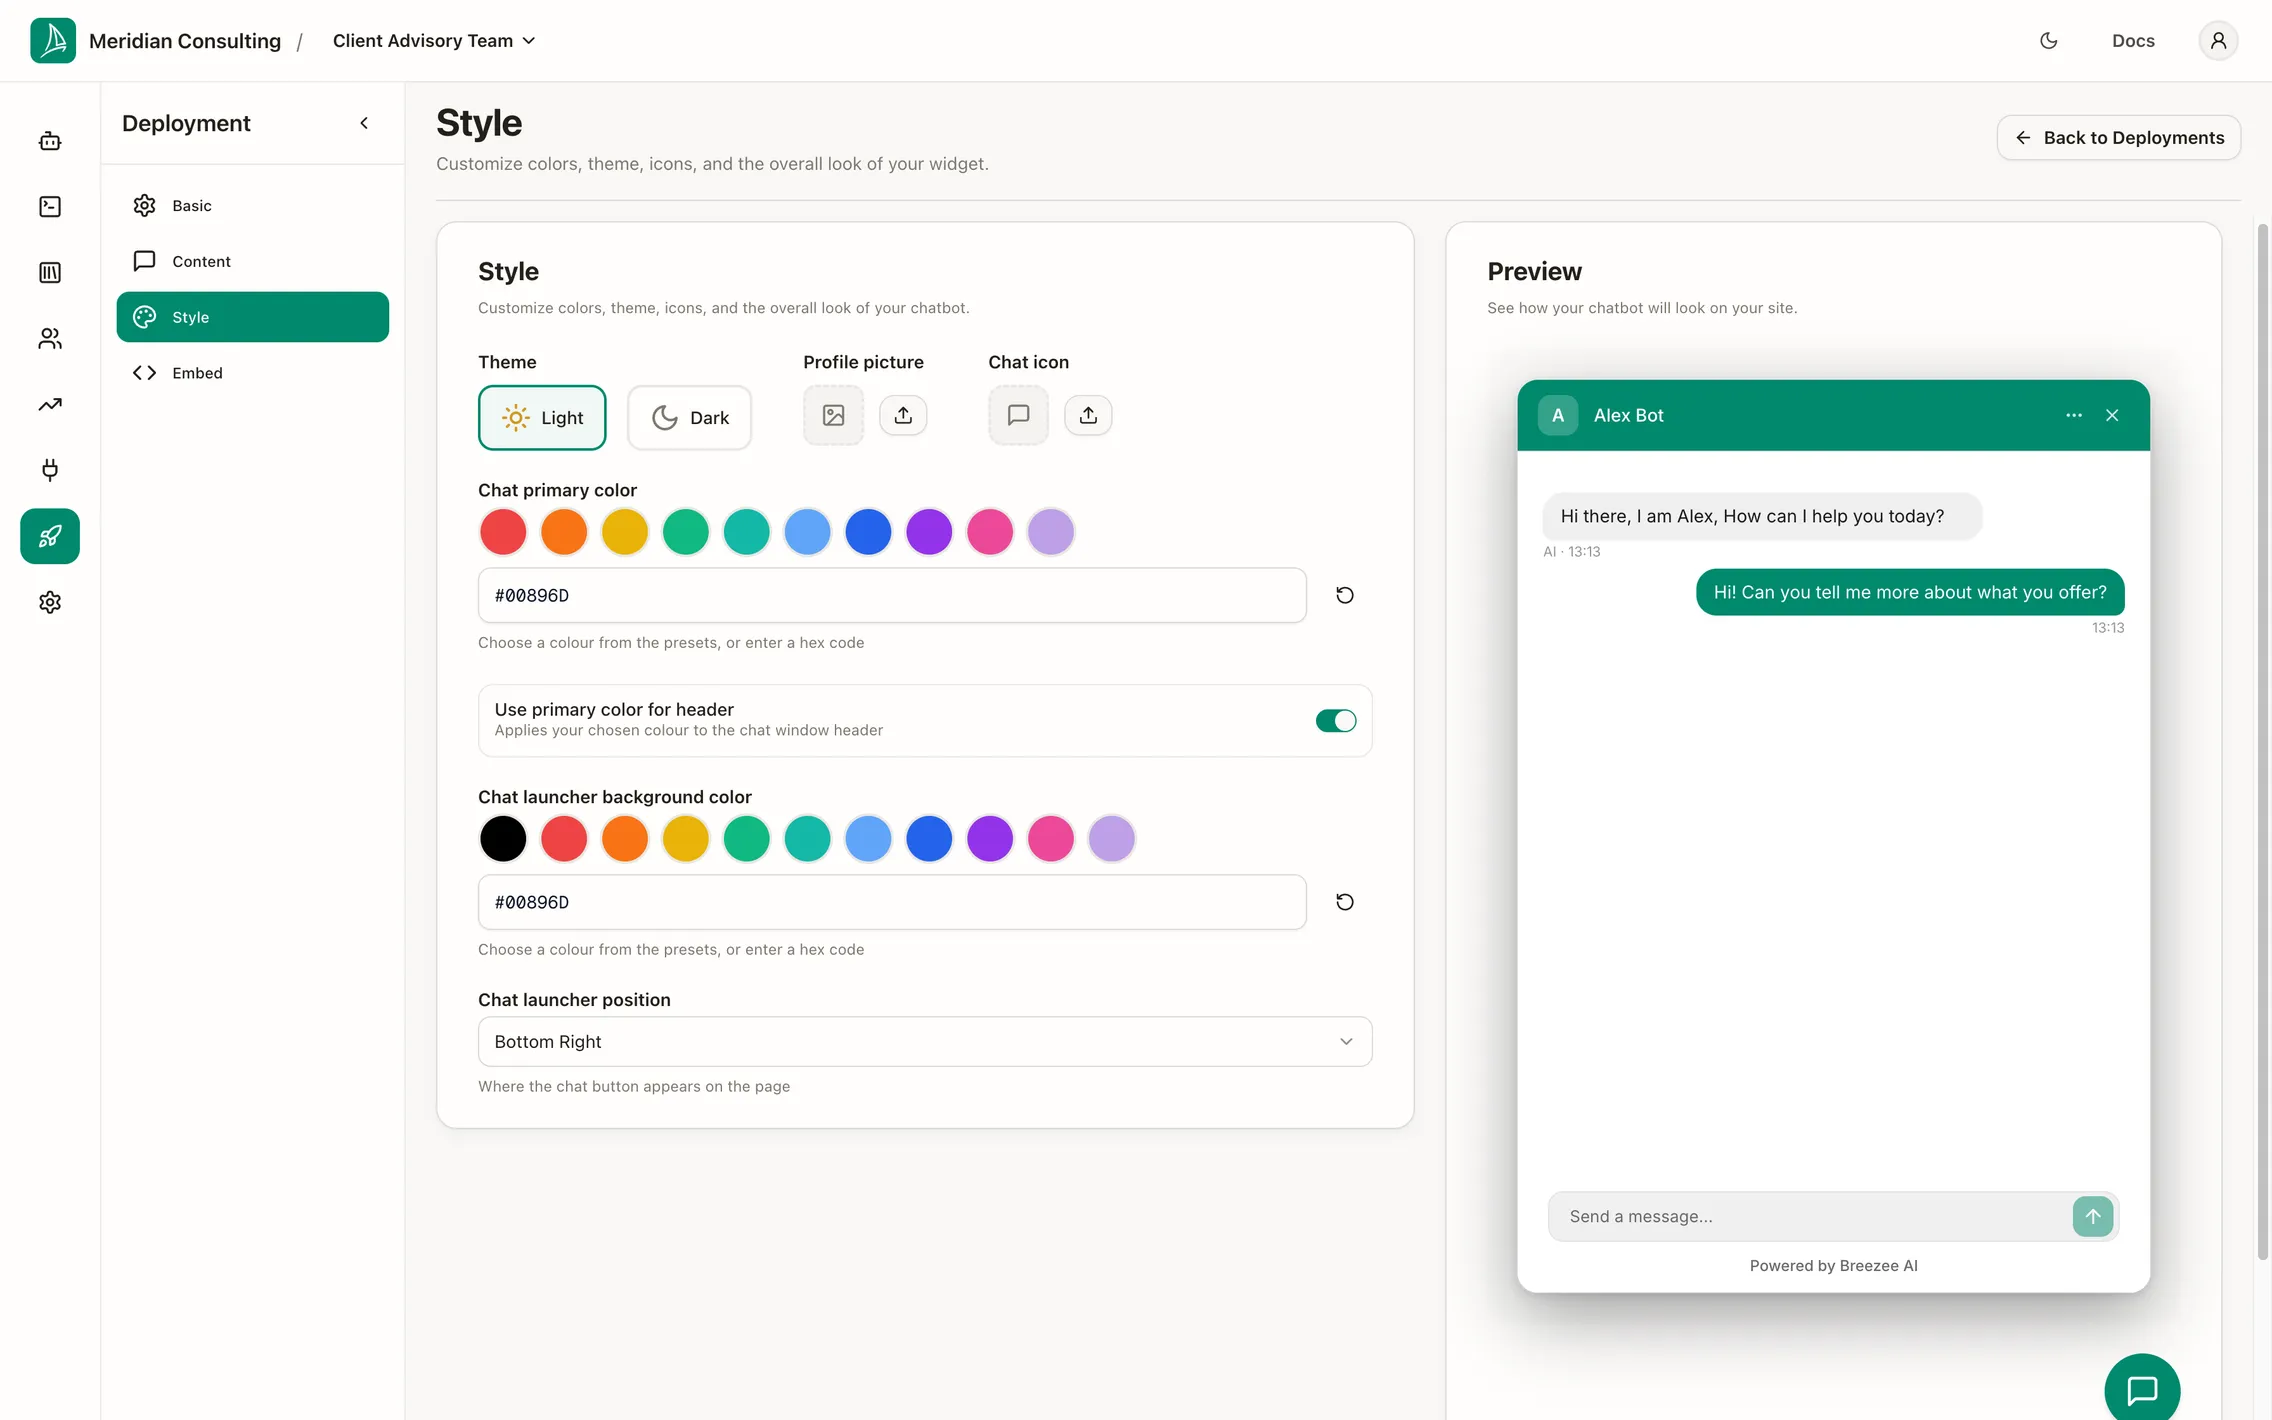Click the launcher background hex field
The image size is (2272, 1420).
892,902
